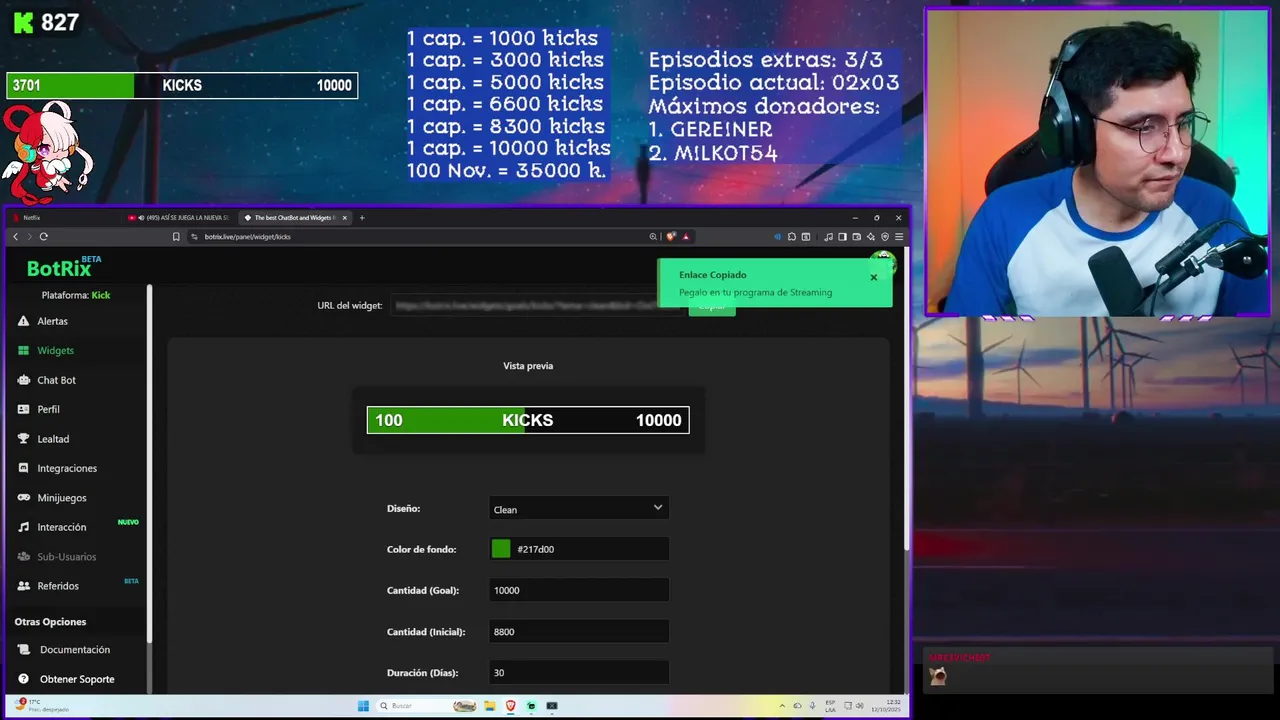The width and height of the screenshot is (1280, 720).
Task: Select the BotRix ChatBot and Widgets tab
Action: pos(296,217)
